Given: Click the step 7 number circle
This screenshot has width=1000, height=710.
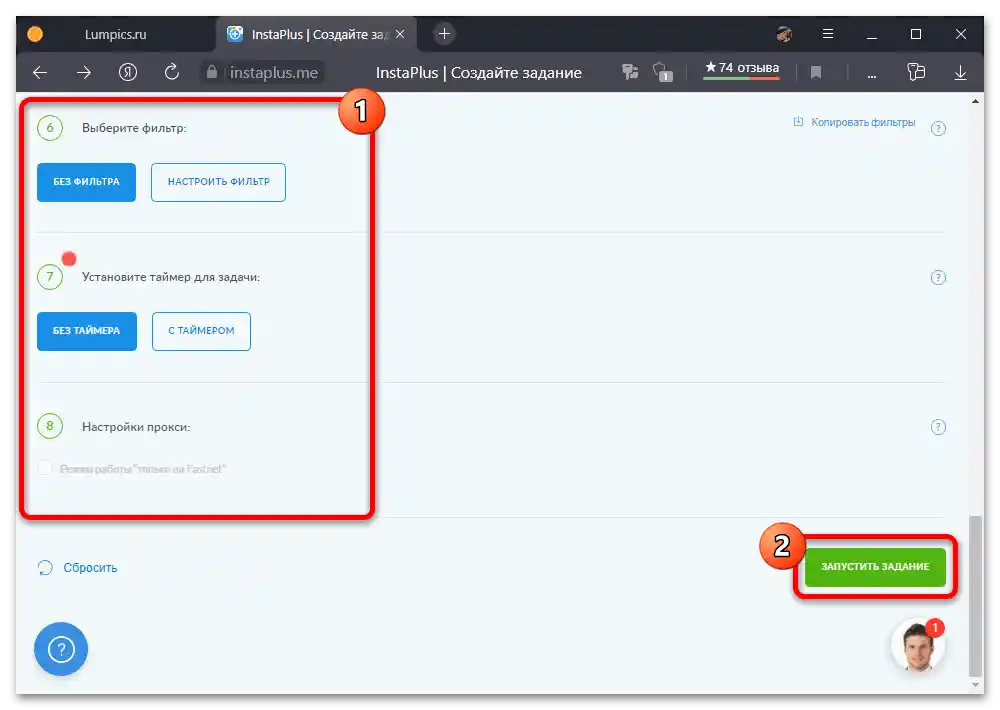Looking at the screenshot, I should pos(50,277).
